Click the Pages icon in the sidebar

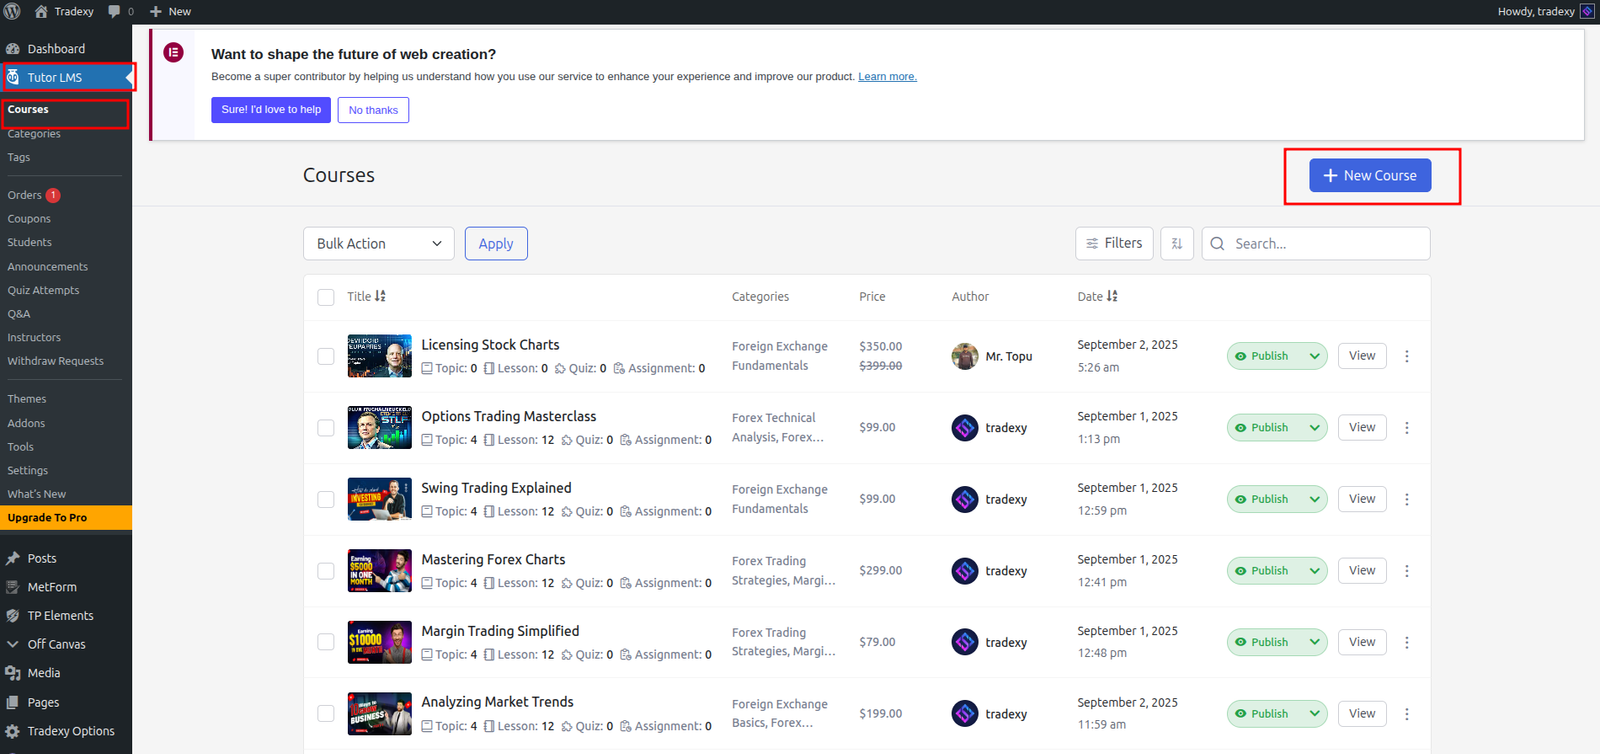(x=13, y=702)
